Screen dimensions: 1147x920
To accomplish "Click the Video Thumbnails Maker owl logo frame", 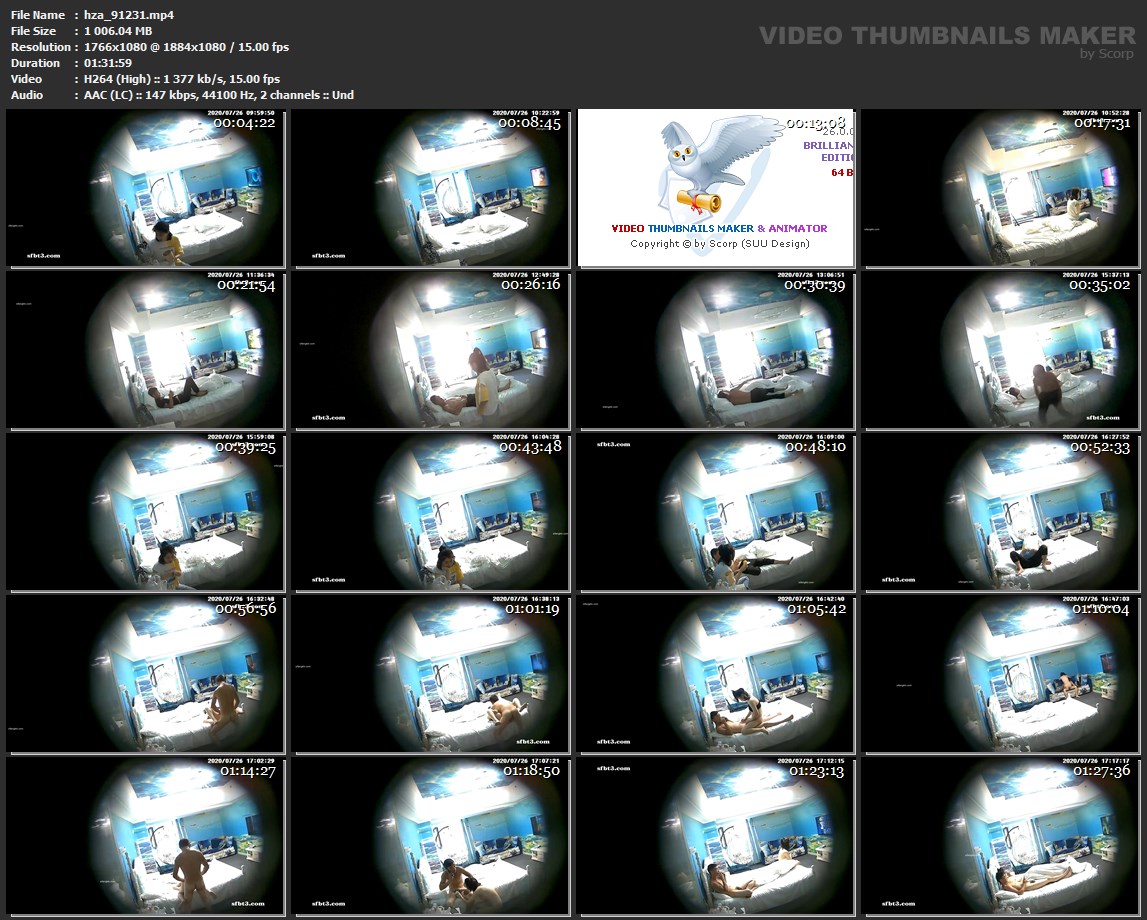I will pos(715,188).
